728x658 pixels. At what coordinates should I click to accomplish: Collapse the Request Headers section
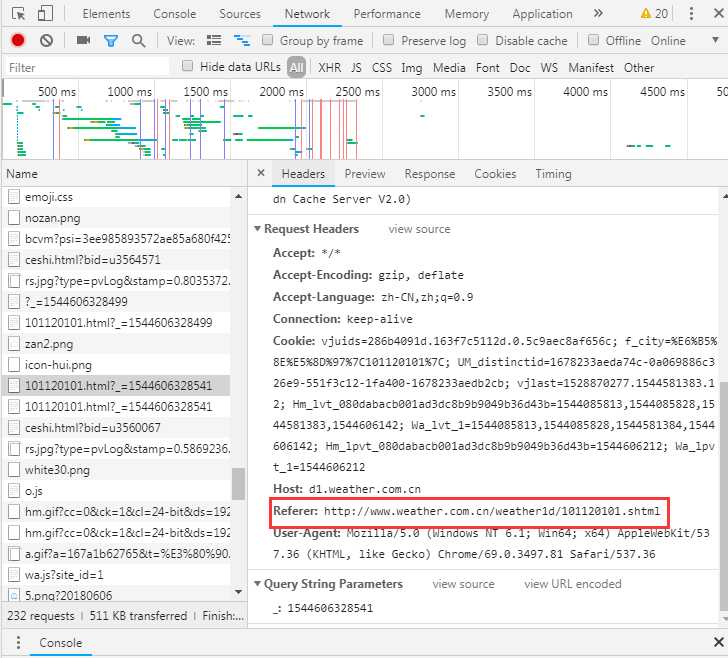257,228
